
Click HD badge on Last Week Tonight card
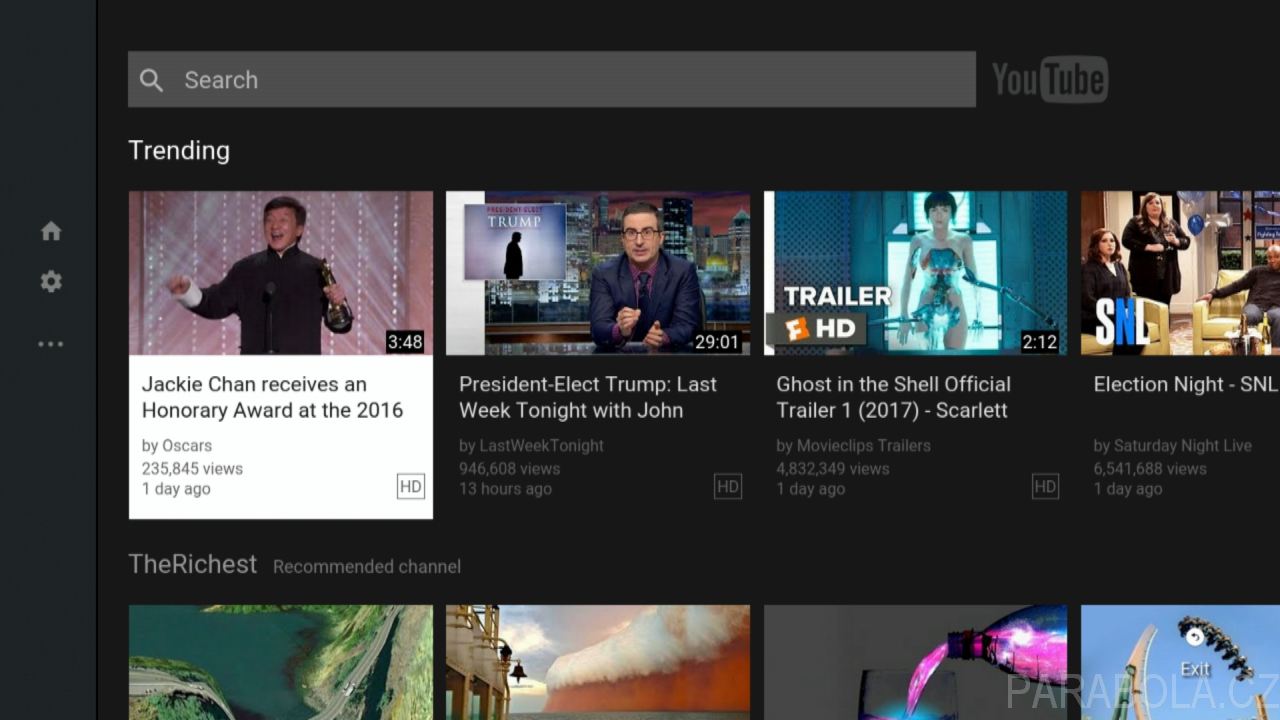[728, 487]
